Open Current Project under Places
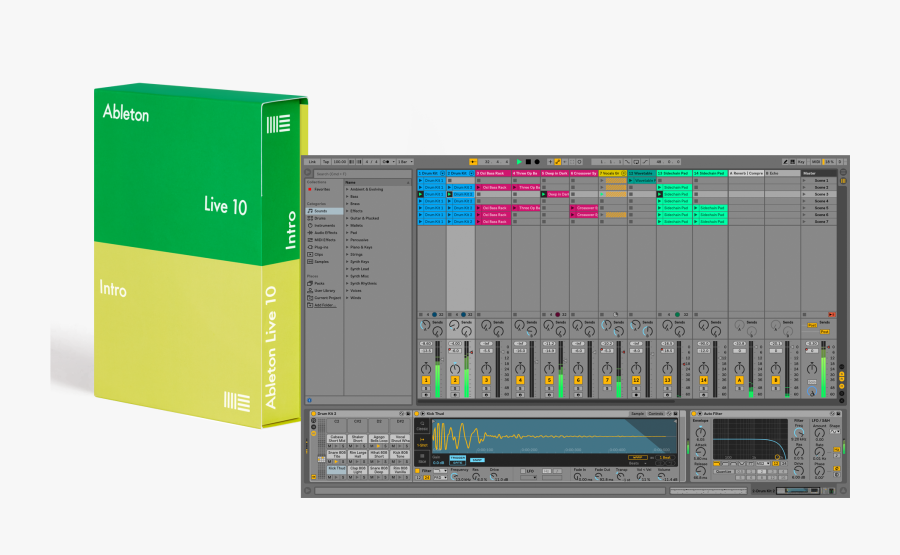The width and height of the screenshot is (900, 555). (x=325, y=298)
